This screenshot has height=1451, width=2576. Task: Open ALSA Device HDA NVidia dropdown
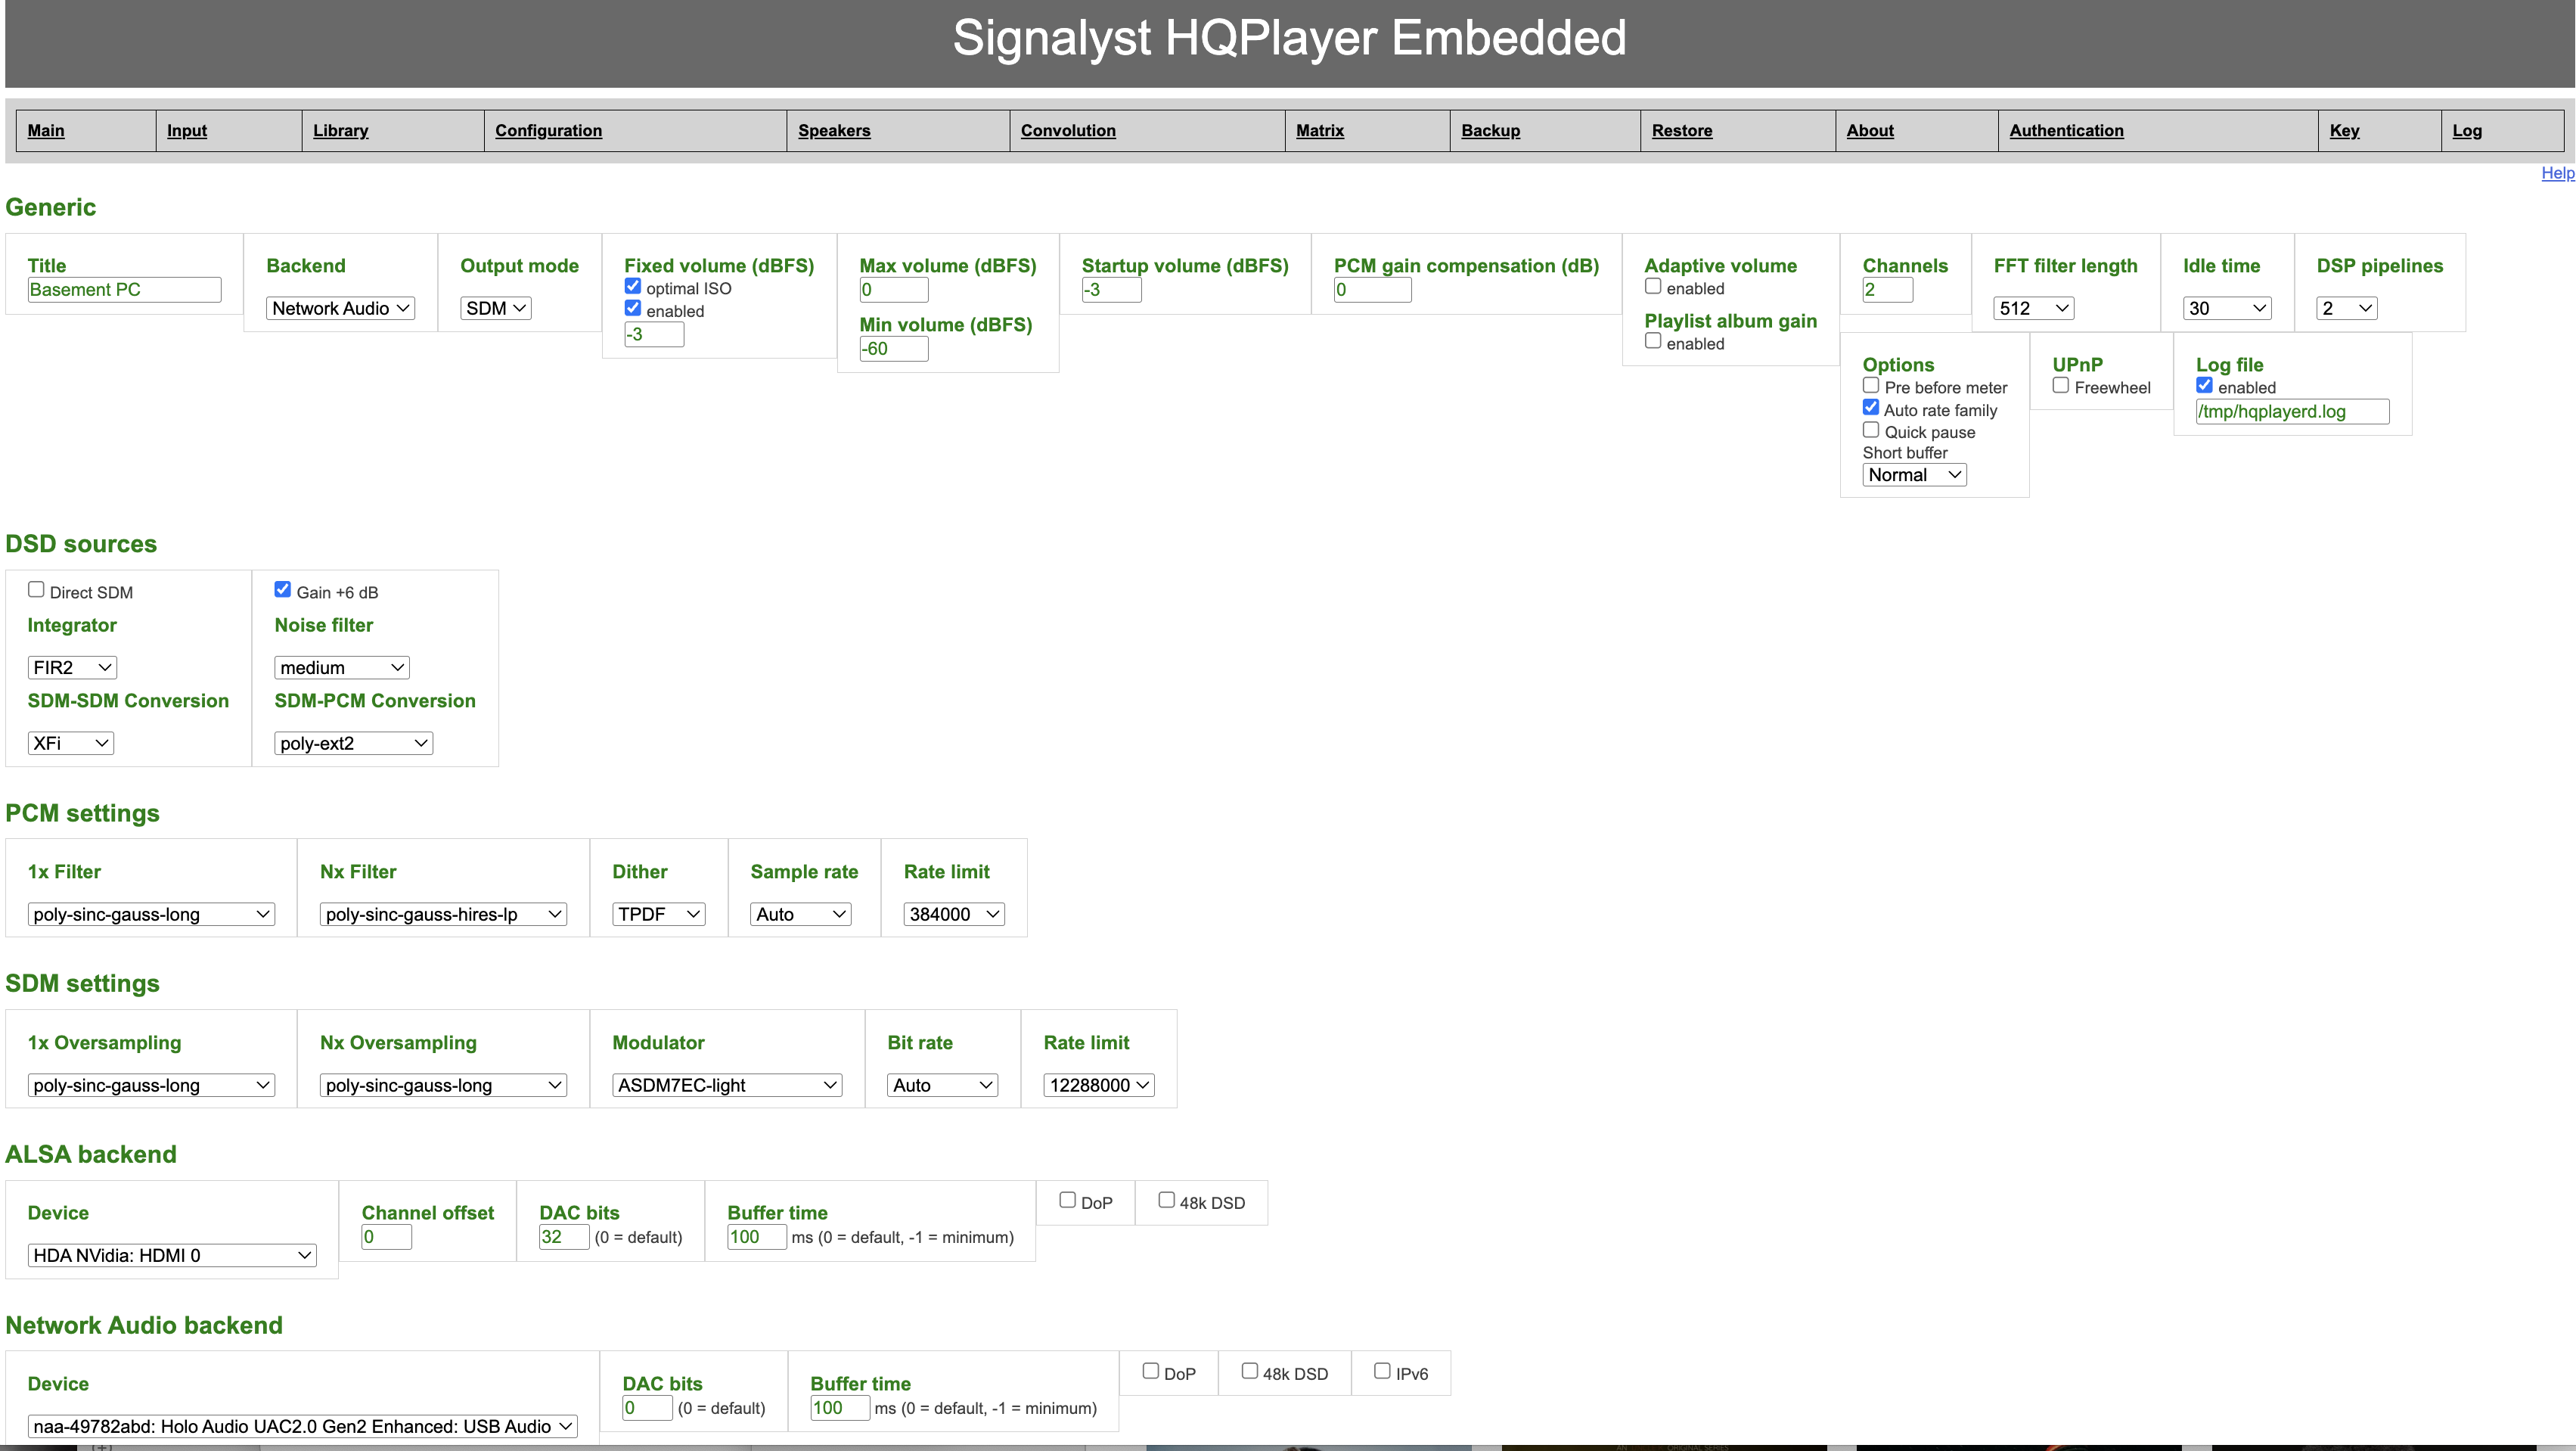pyautogui.click(x=172, y=1255)
